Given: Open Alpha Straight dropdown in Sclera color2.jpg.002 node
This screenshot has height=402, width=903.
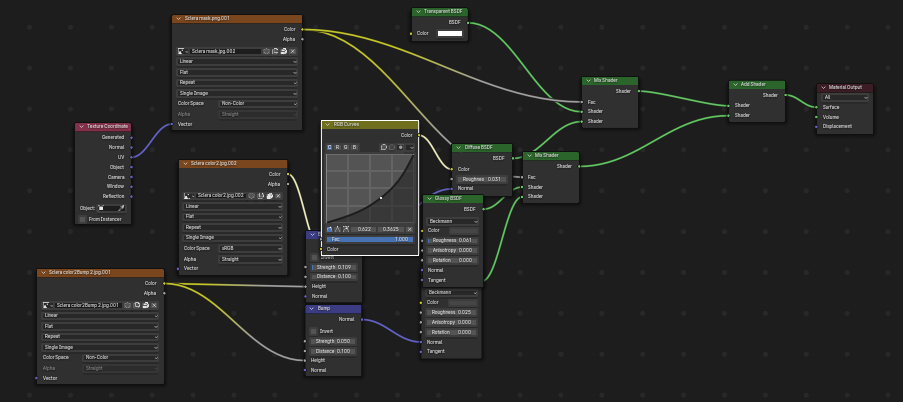Looking at the screenshot, I should click(x=251, y=259).
